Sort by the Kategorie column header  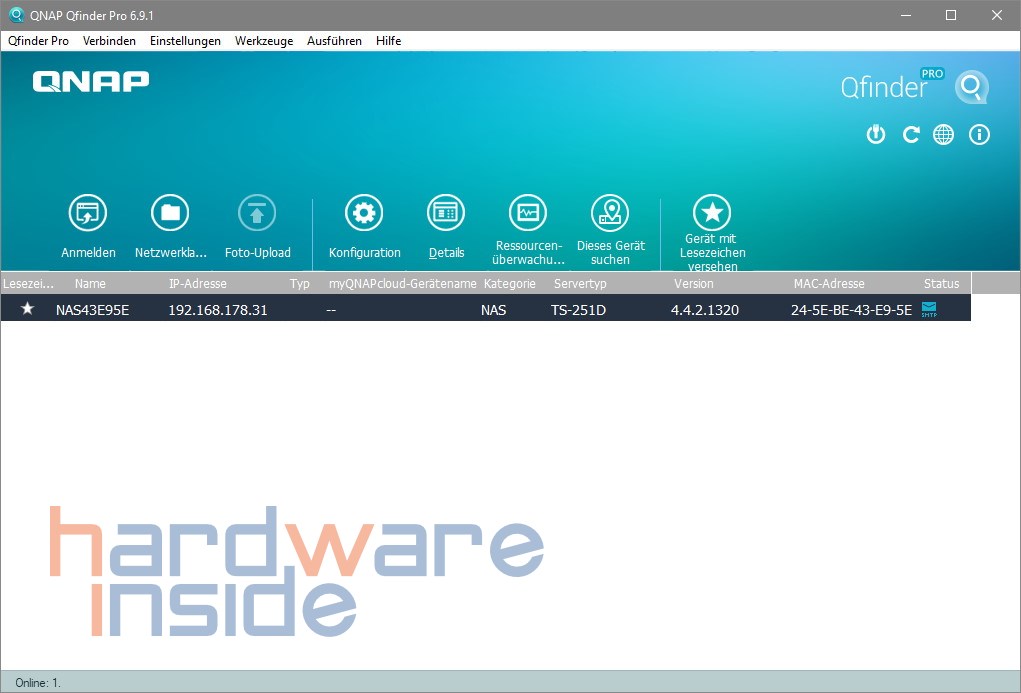(x=510, y=284)
